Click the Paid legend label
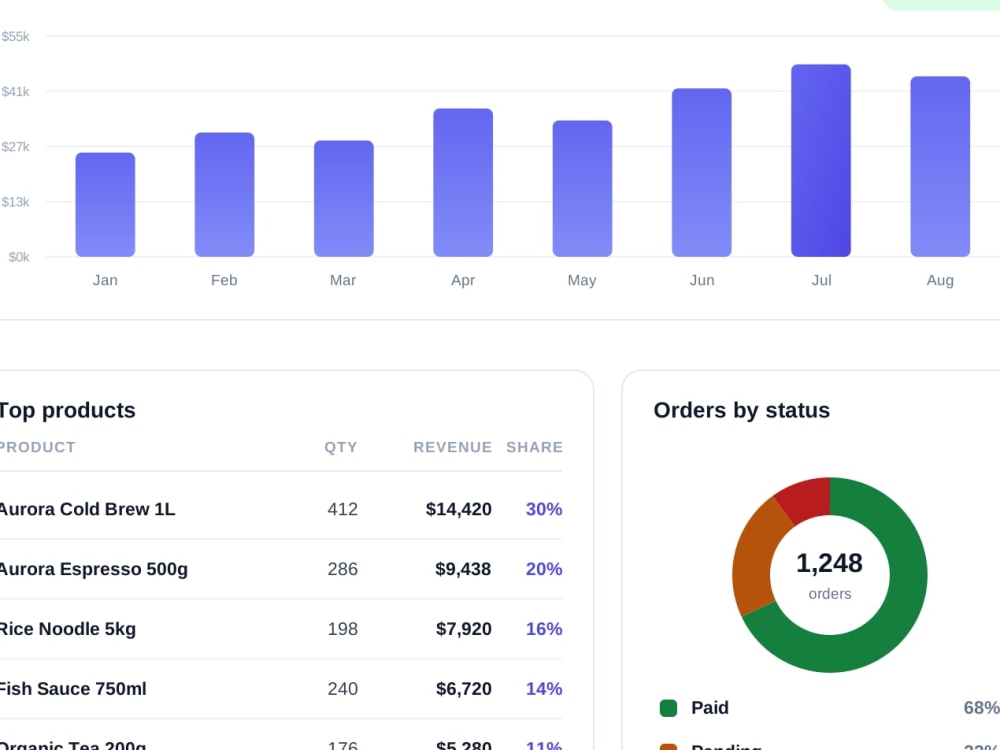This screenshot has width=1000, height=750. [x=710, y=708]
